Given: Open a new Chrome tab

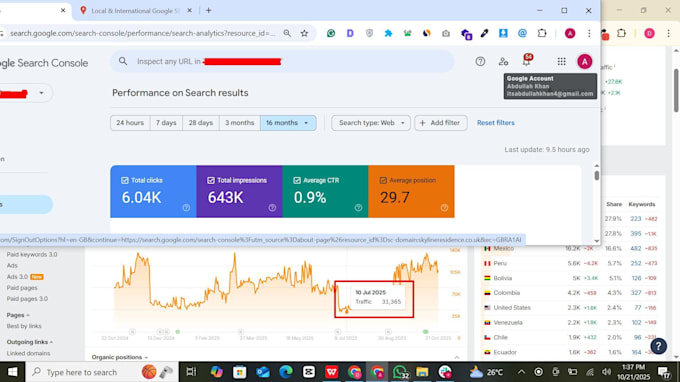Looking at the screenshot, I should coord(209,10).
